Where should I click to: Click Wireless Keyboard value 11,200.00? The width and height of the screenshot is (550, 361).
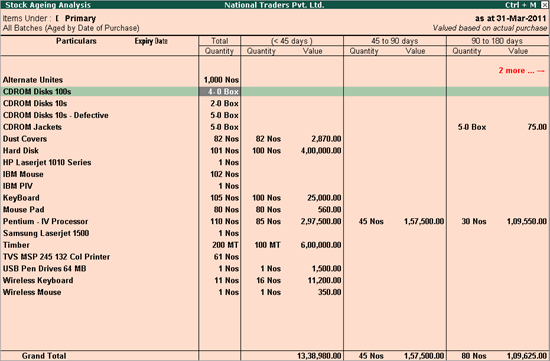click(324, 280)
